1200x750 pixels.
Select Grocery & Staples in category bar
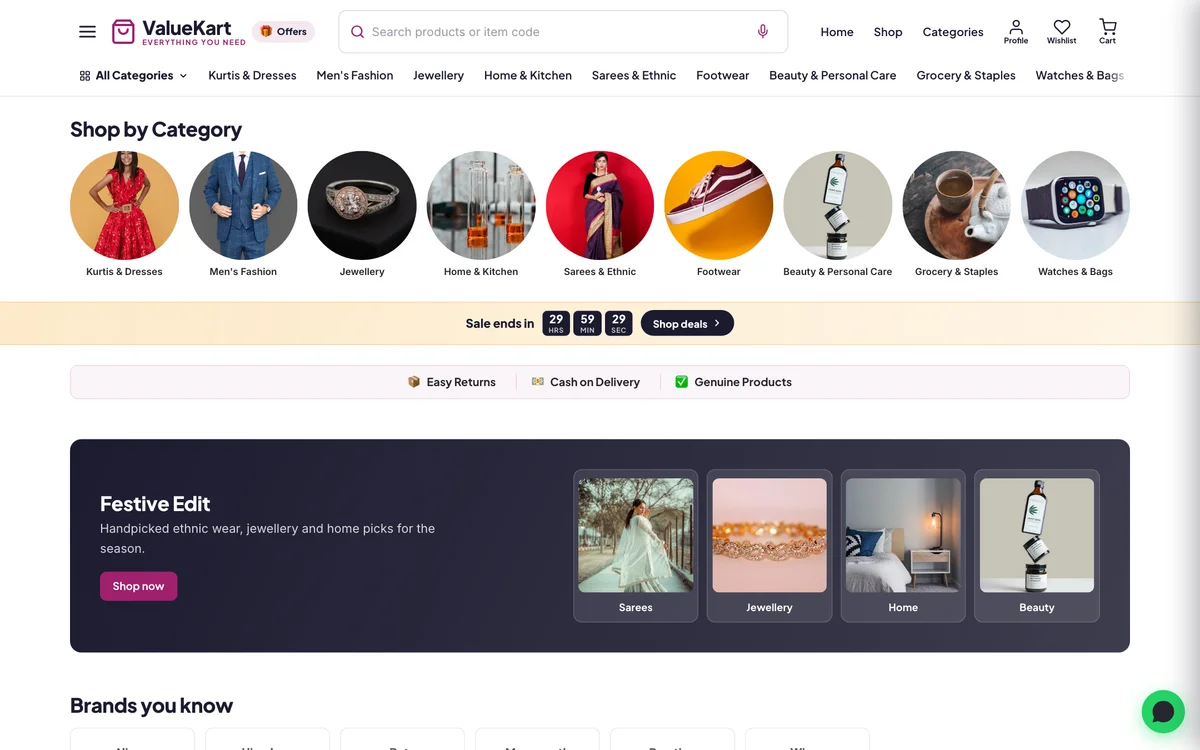(966, 75)
